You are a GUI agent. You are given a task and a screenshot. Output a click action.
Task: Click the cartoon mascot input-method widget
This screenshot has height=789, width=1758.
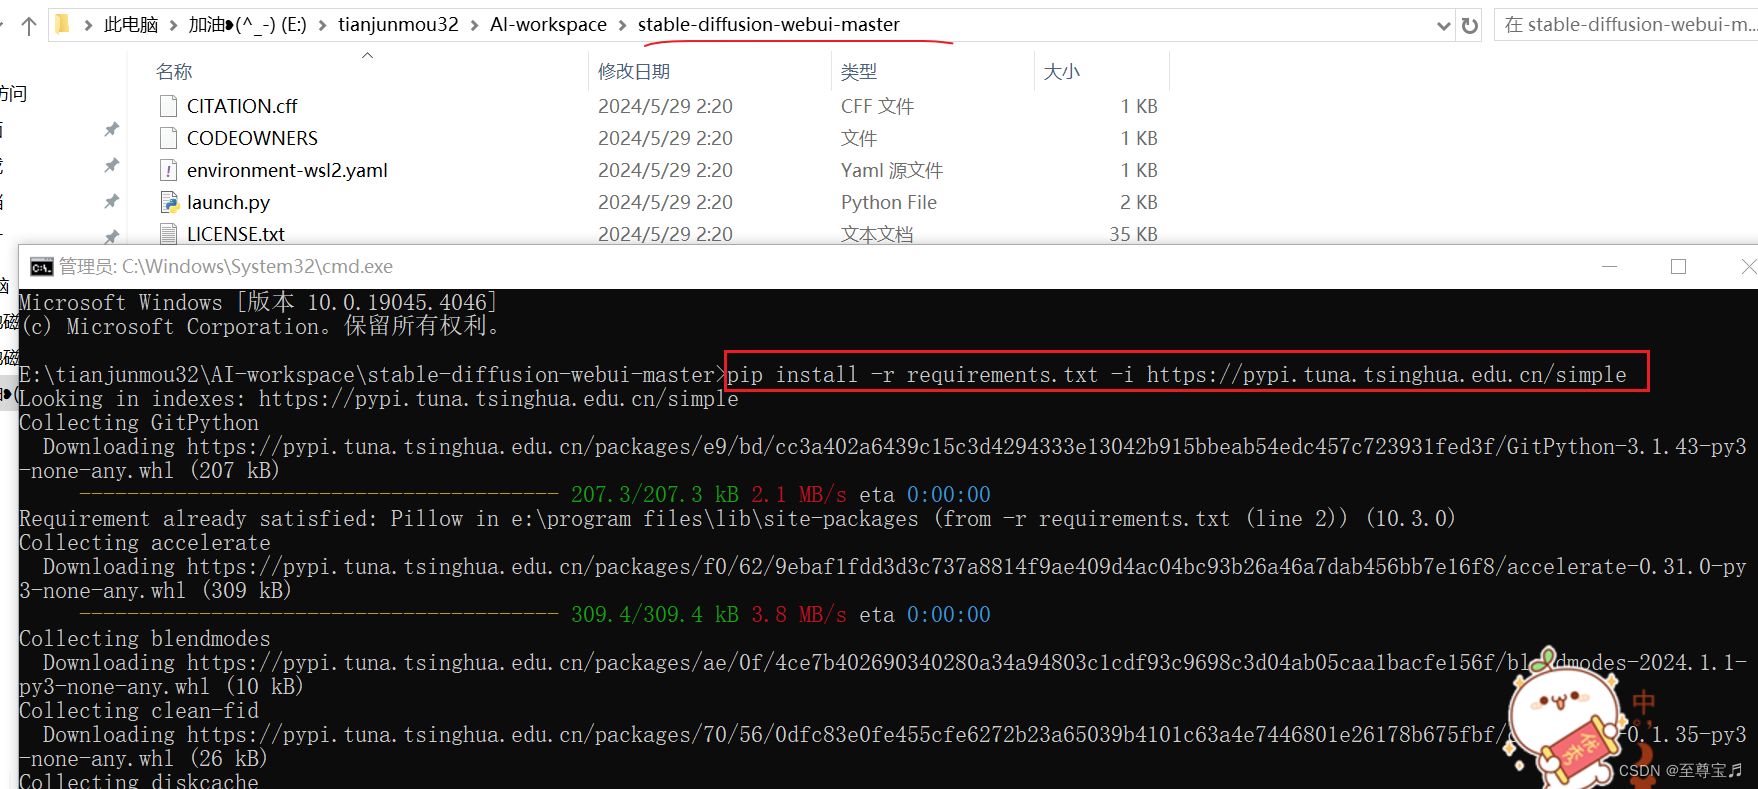point(1564,716)
